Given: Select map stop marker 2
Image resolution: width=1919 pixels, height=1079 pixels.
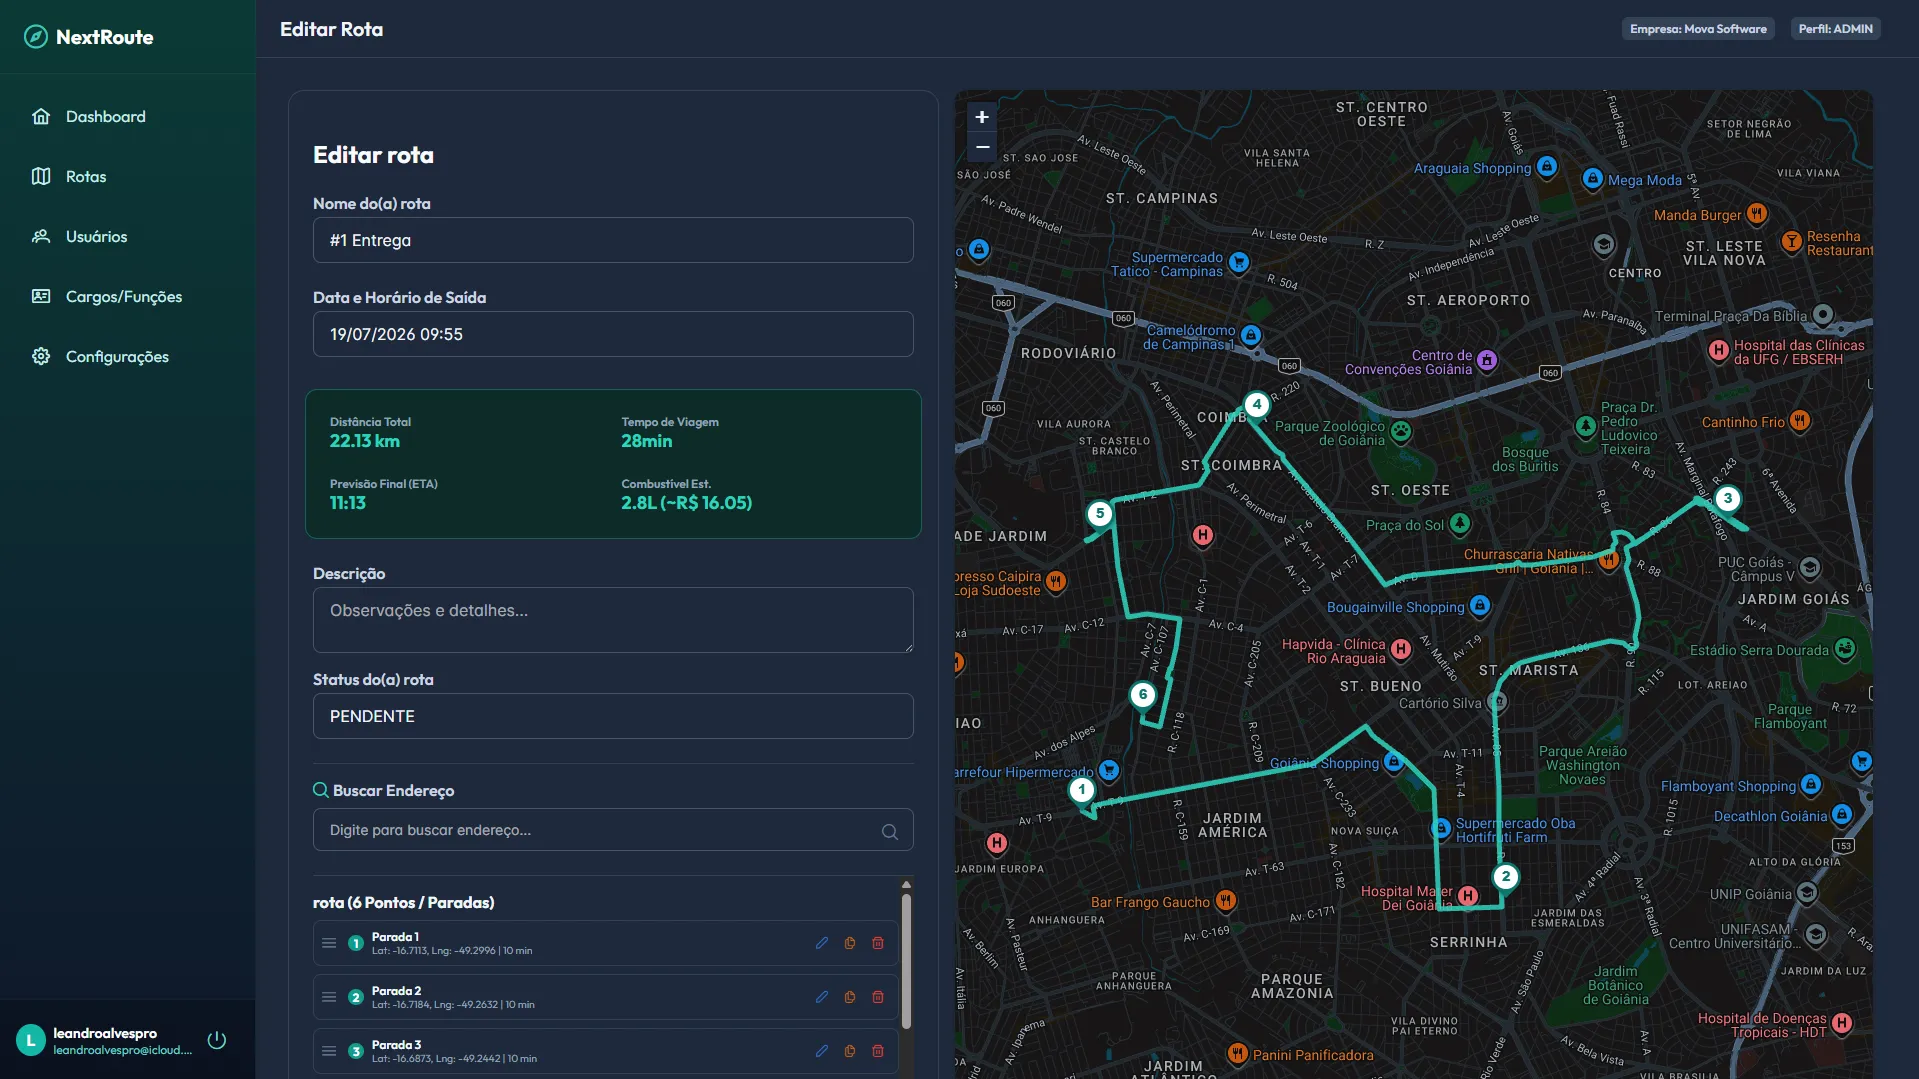Looking at the screenshot, I should pyautogui.click(x=1506, y=877).
